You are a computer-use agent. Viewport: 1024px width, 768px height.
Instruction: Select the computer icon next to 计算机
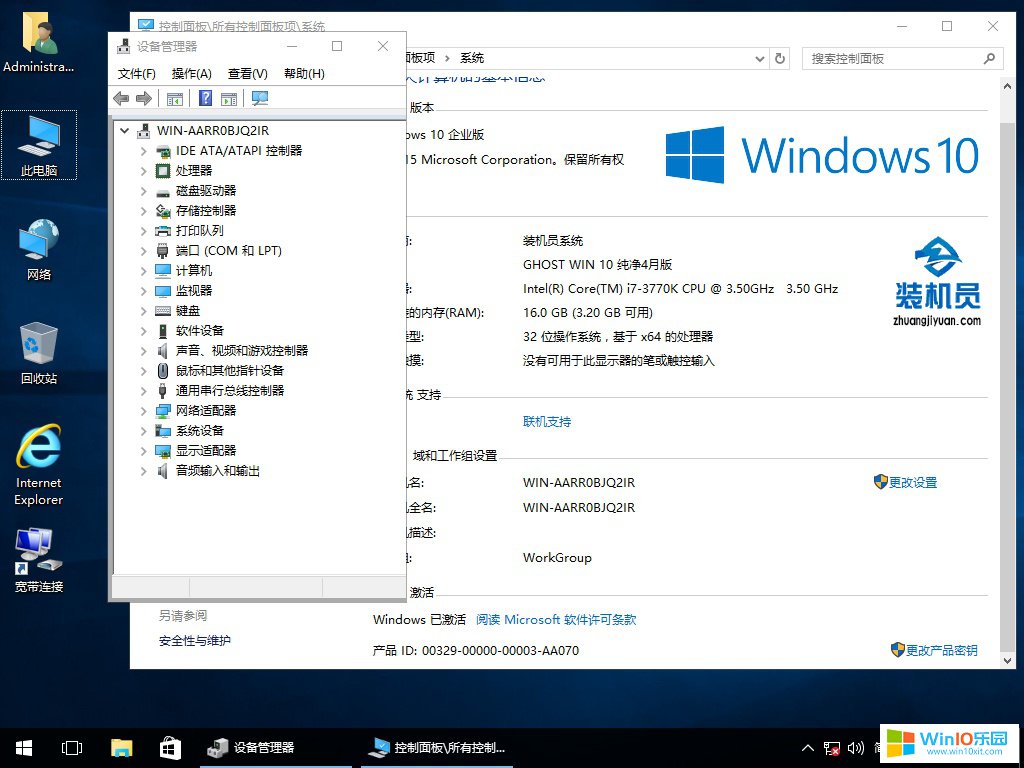(163, 271)
